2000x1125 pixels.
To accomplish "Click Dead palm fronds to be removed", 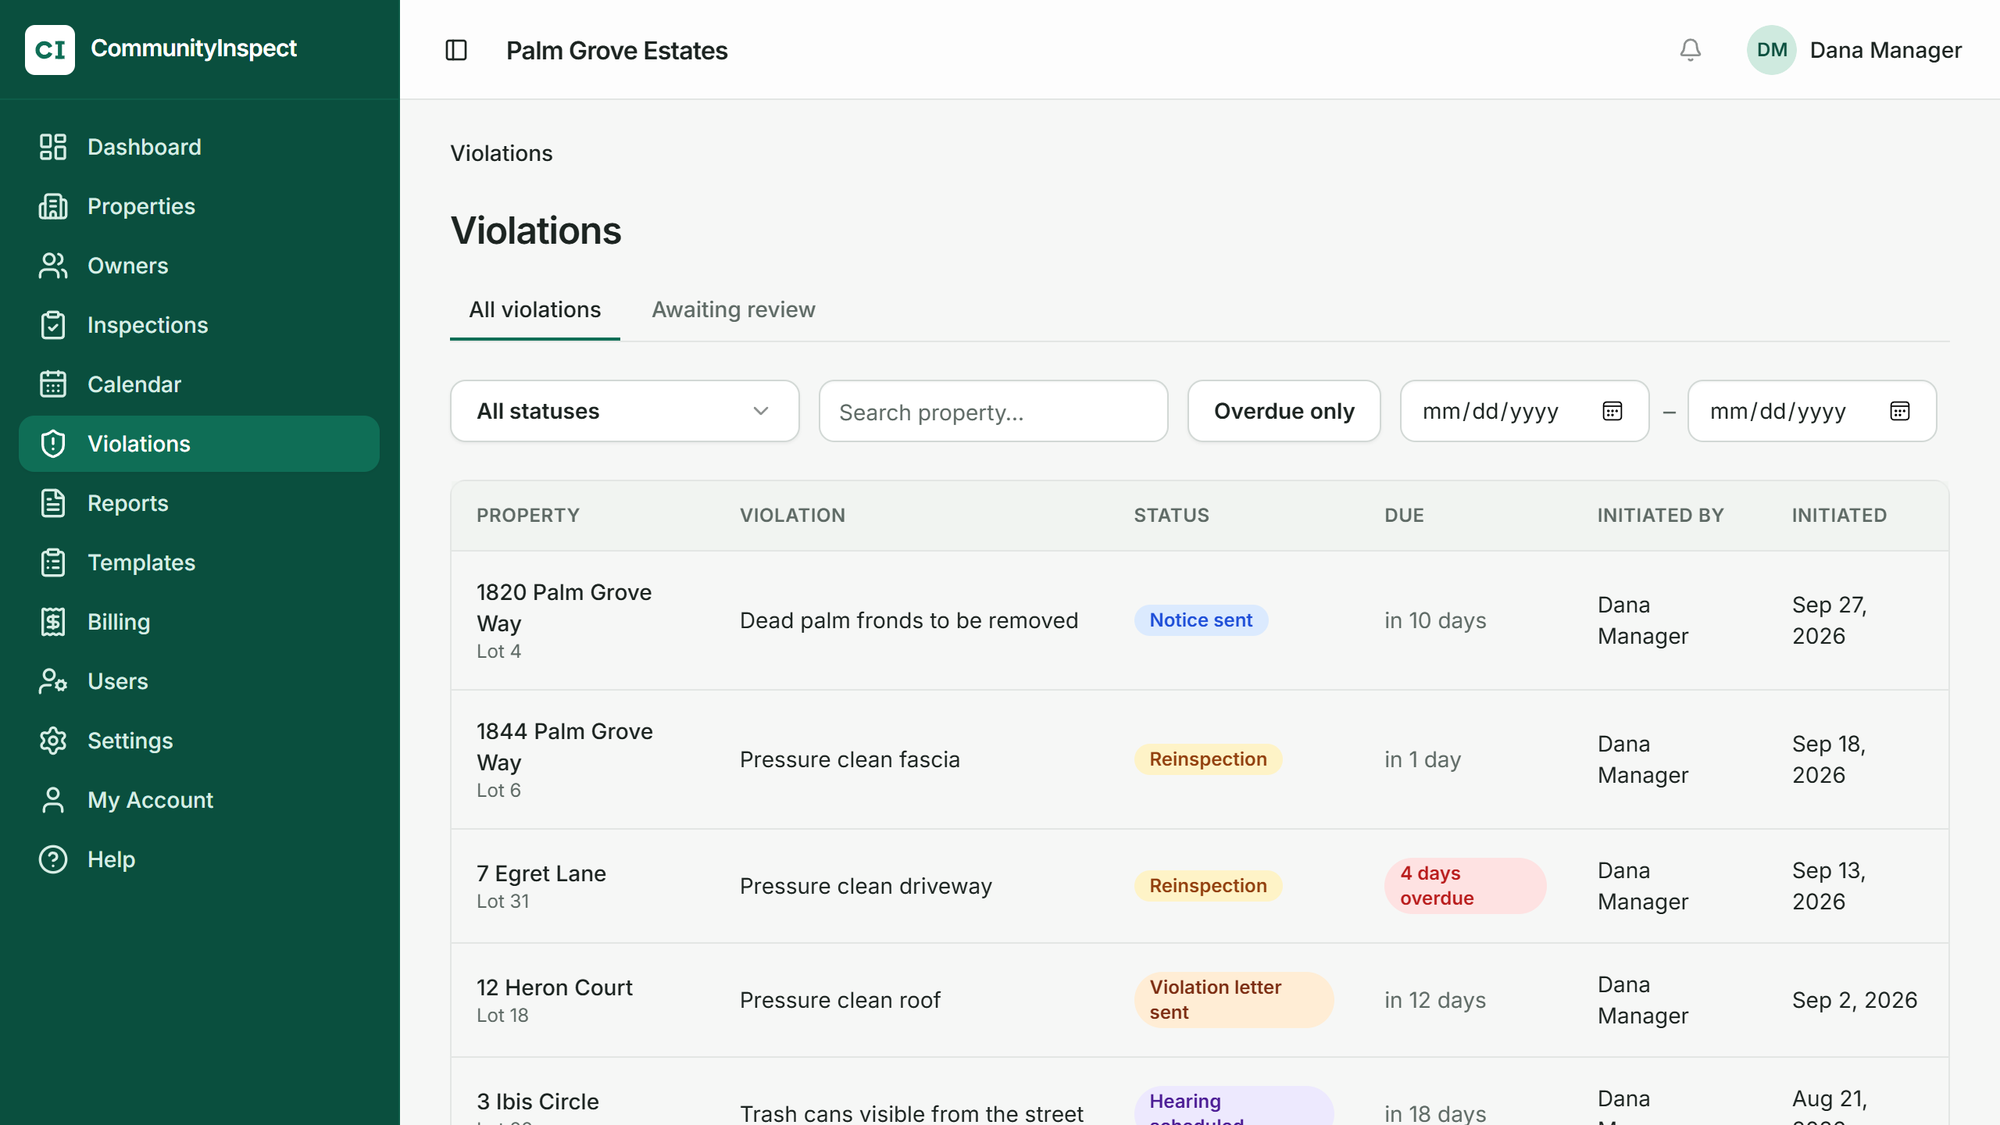I will pos(908,620).
